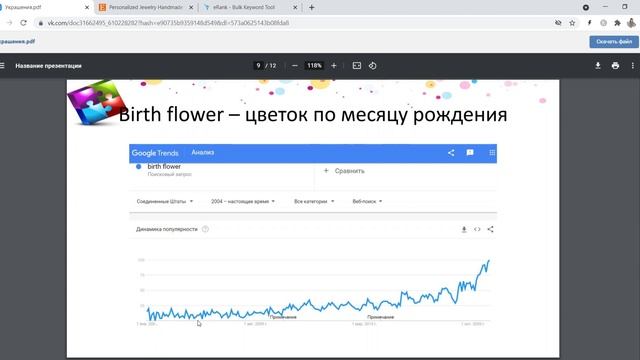This screenshot has width=640, height=360.
Task: Click the chart share icon
Action: tap(490, 229)
